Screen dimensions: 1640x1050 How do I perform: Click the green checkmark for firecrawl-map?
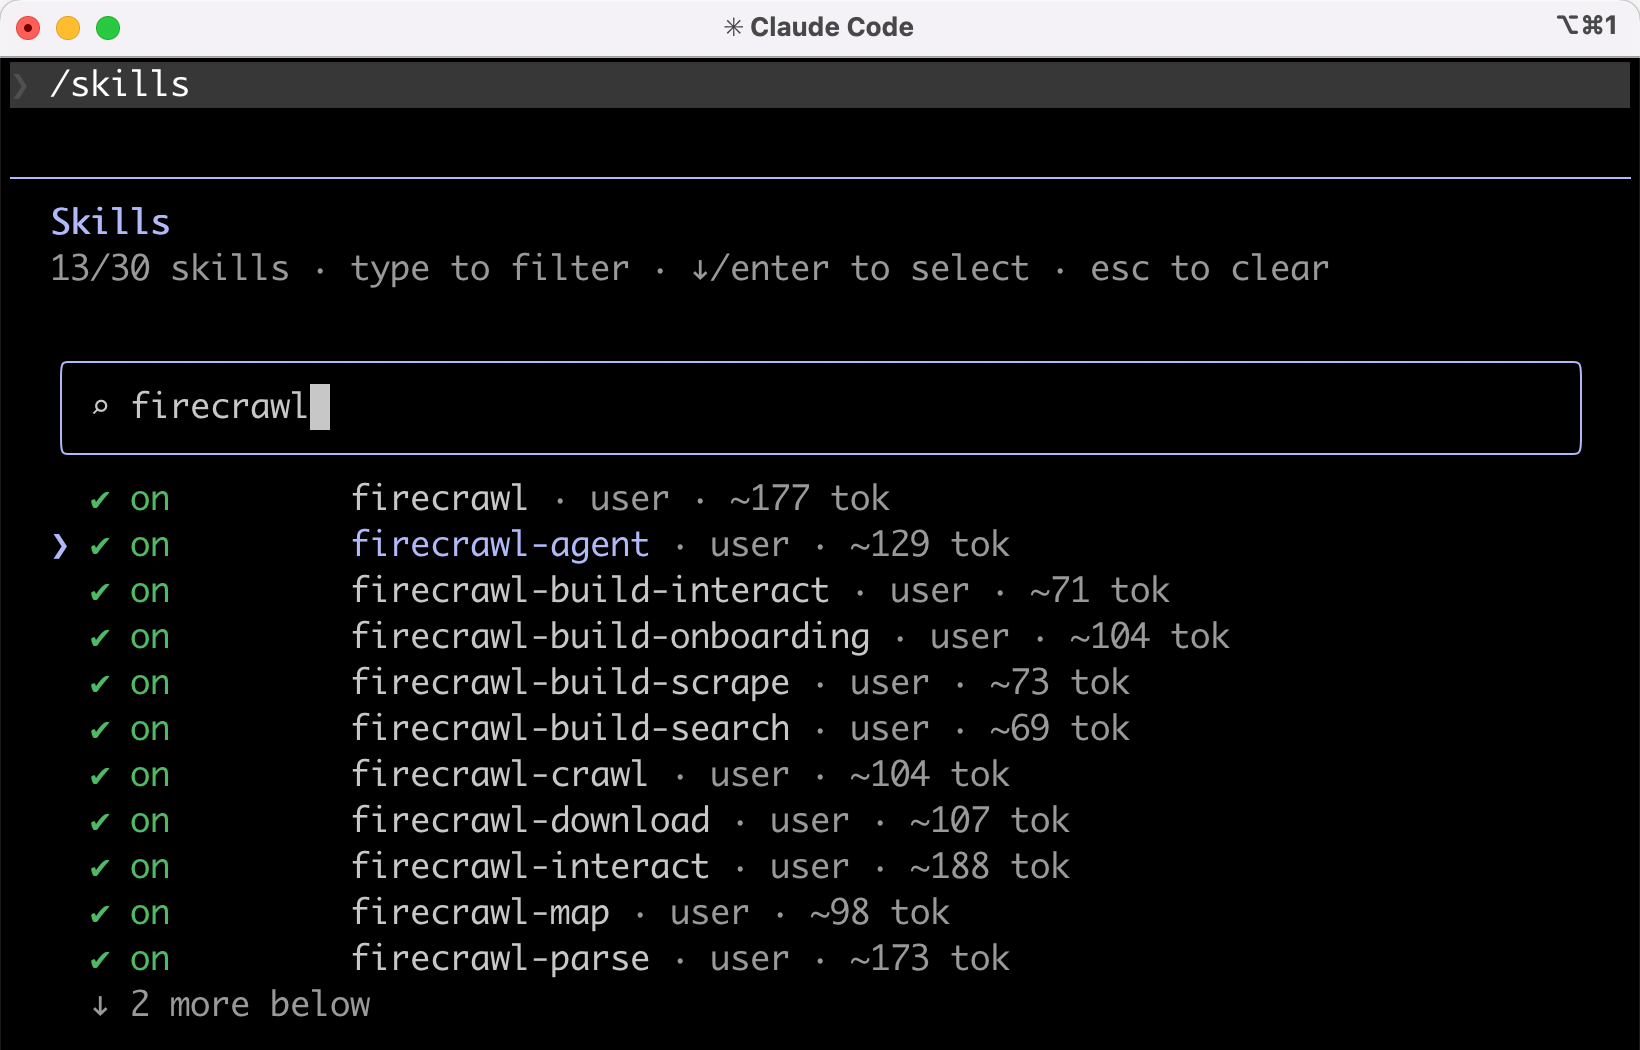(100, 914)
